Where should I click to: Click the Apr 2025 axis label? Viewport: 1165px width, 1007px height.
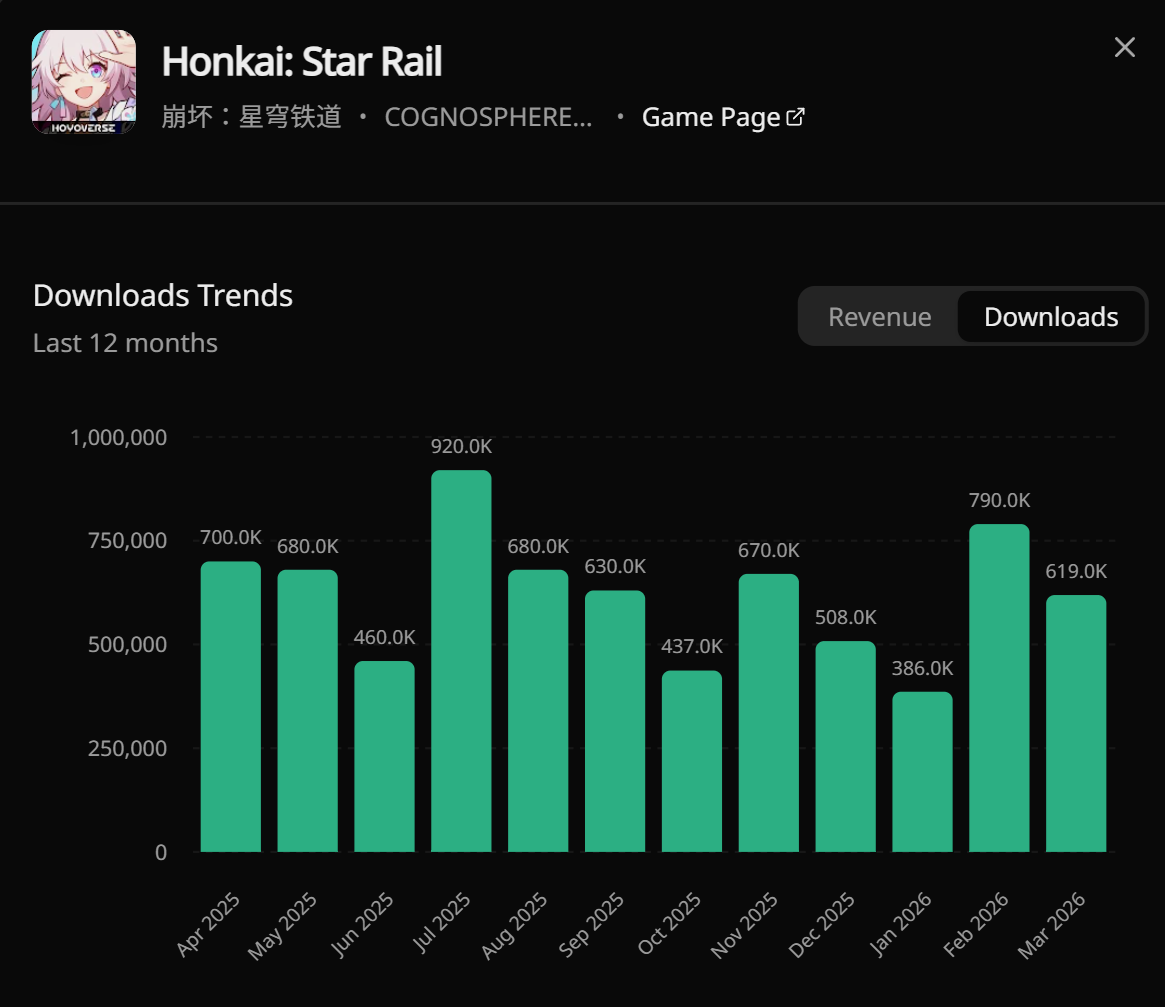pyautogui.click(x=208, y=924)
